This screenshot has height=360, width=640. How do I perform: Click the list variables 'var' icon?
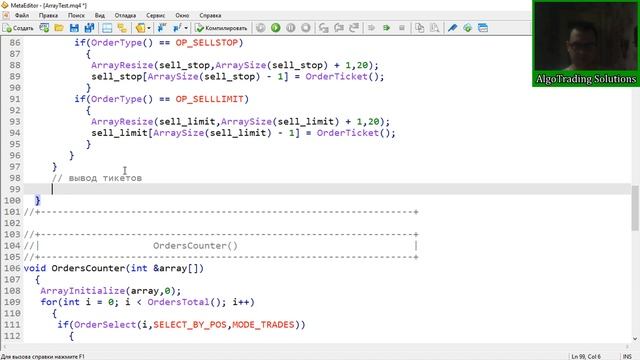point(162,28)
